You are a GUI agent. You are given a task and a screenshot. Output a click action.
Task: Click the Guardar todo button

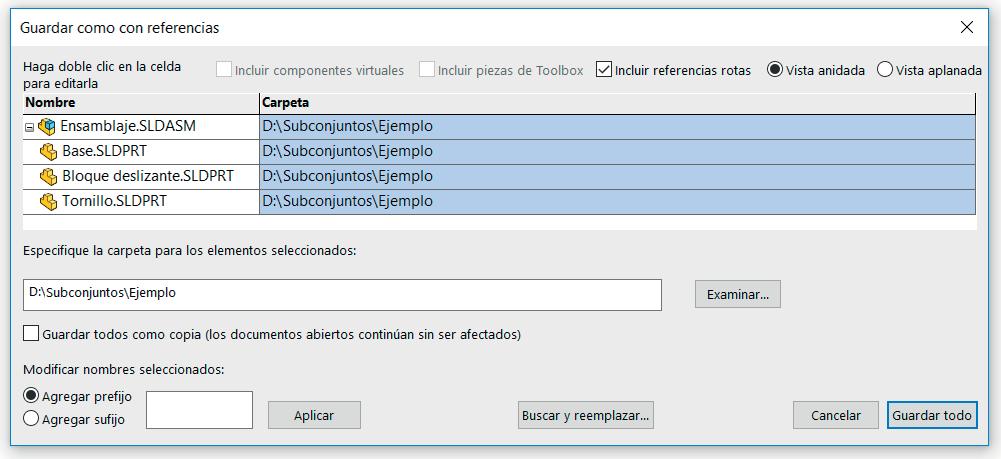[932, 415]
